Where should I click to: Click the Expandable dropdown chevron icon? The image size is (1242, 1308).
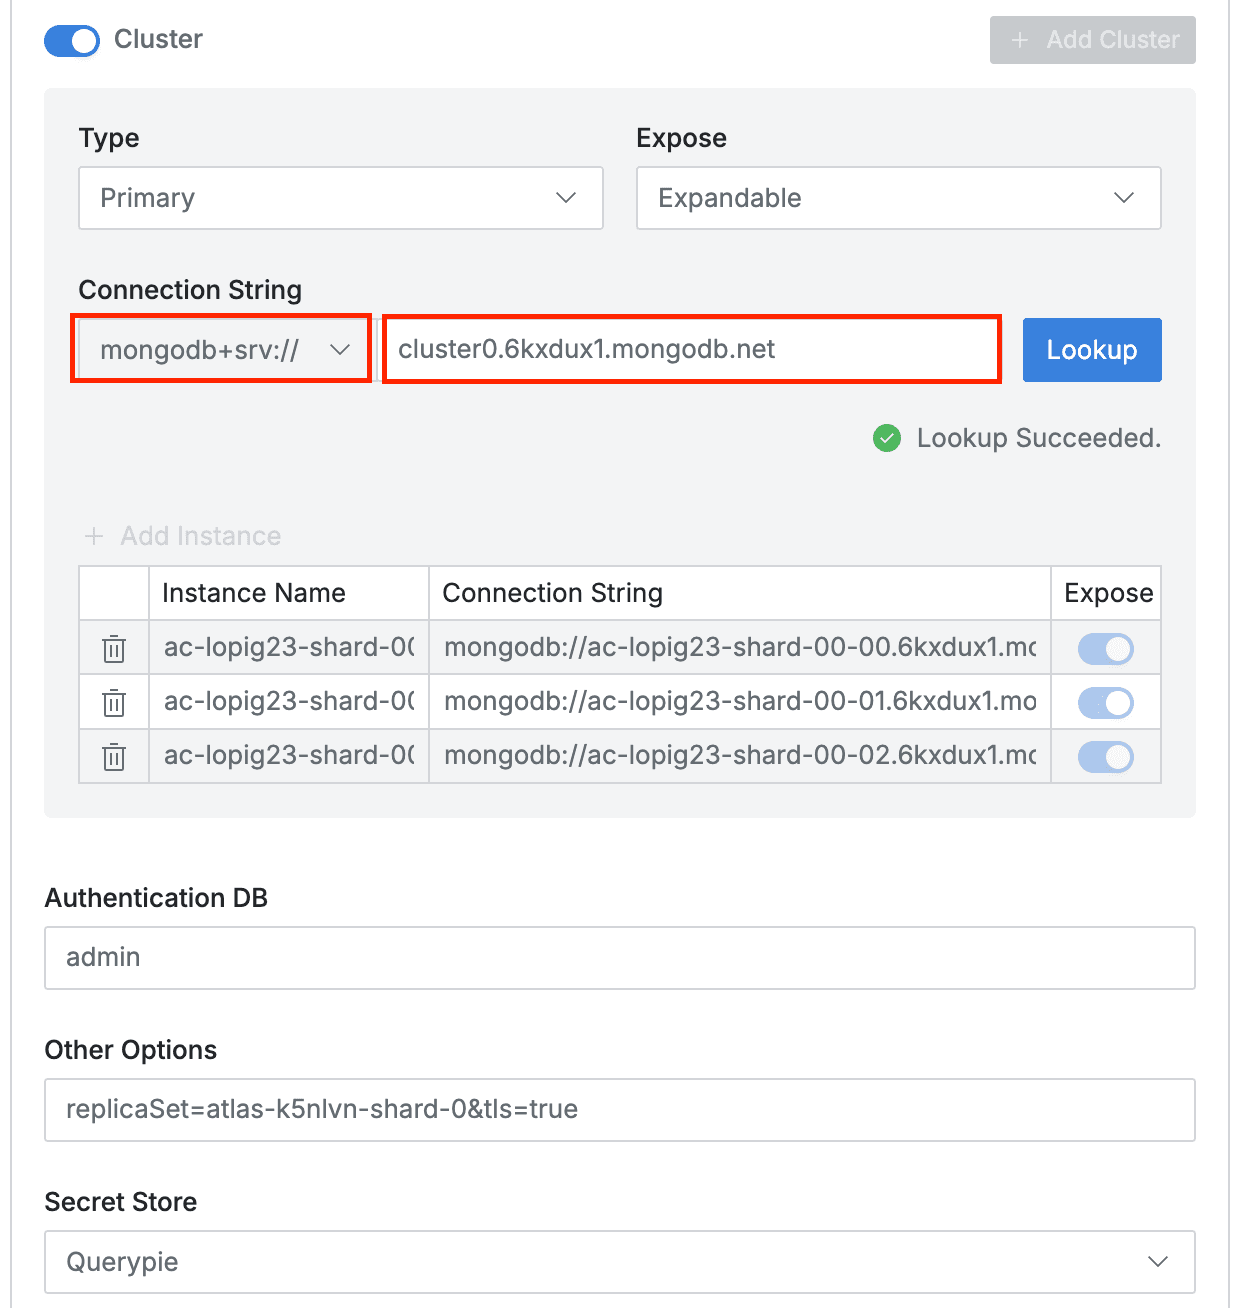(x=1123, y=198)
